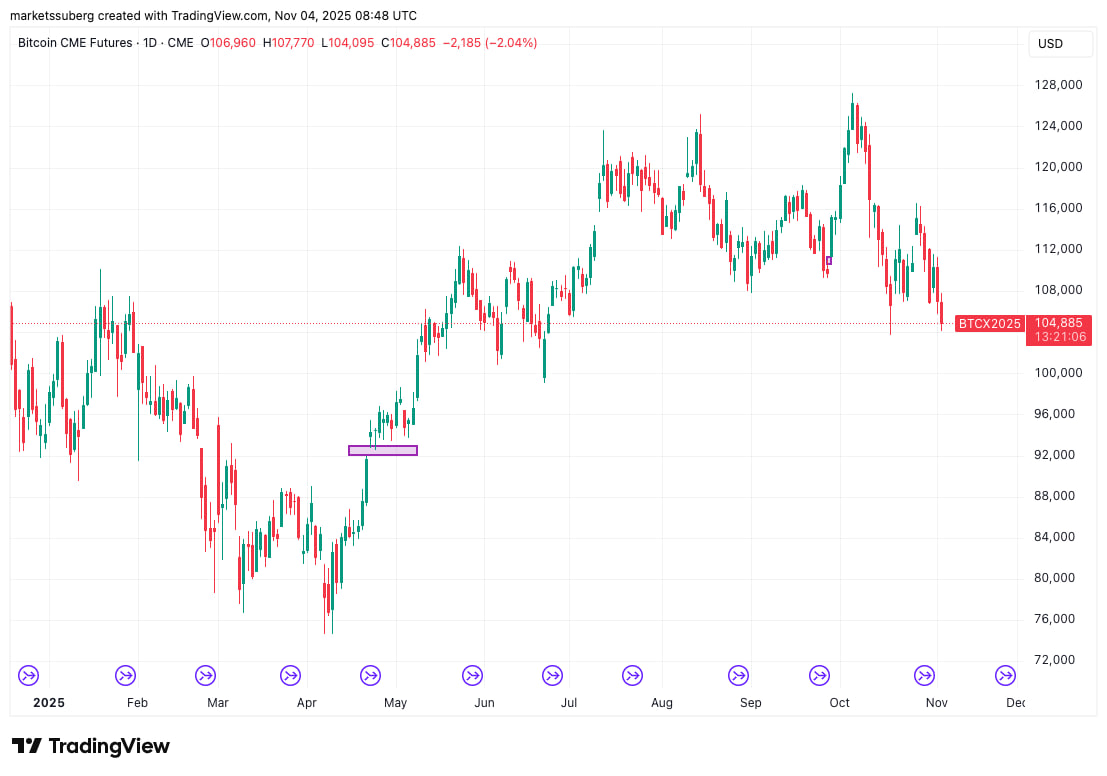
Task: Click the leftmost rollover icon above 2025
Action: 29,676
